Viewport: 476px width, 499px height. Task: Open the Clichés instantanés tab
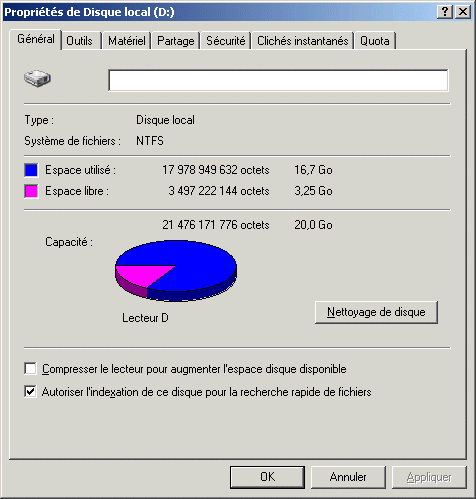tap(302, 41)
